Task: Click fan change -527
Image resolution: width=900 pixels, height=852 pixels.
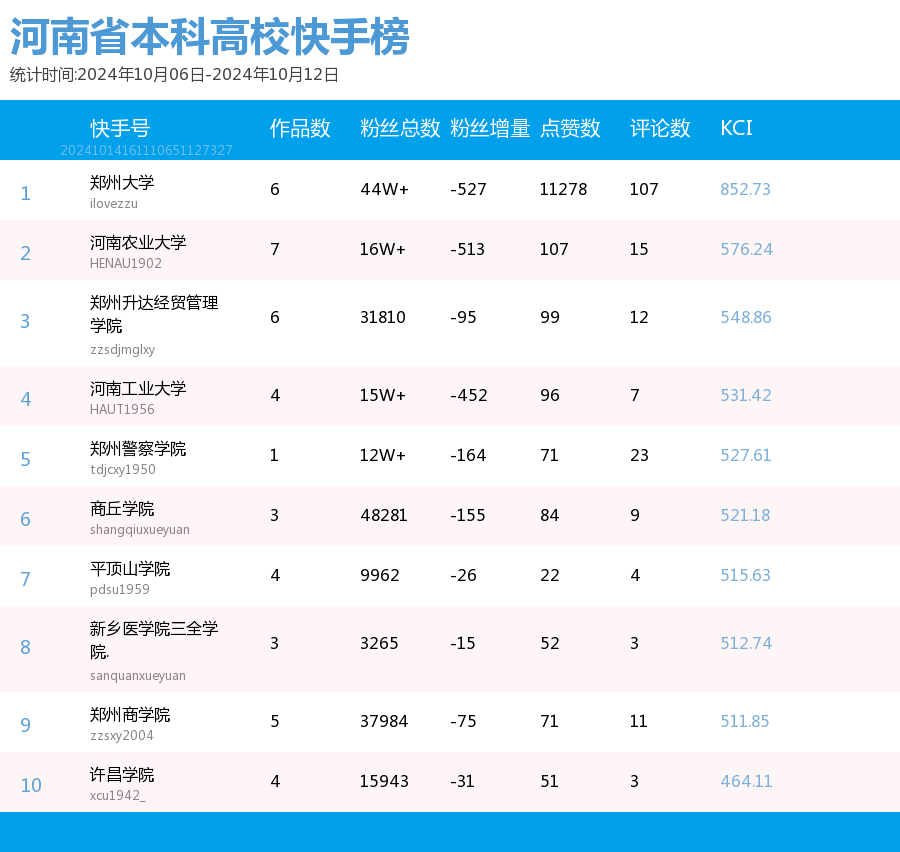Action: tap(468, 189)
